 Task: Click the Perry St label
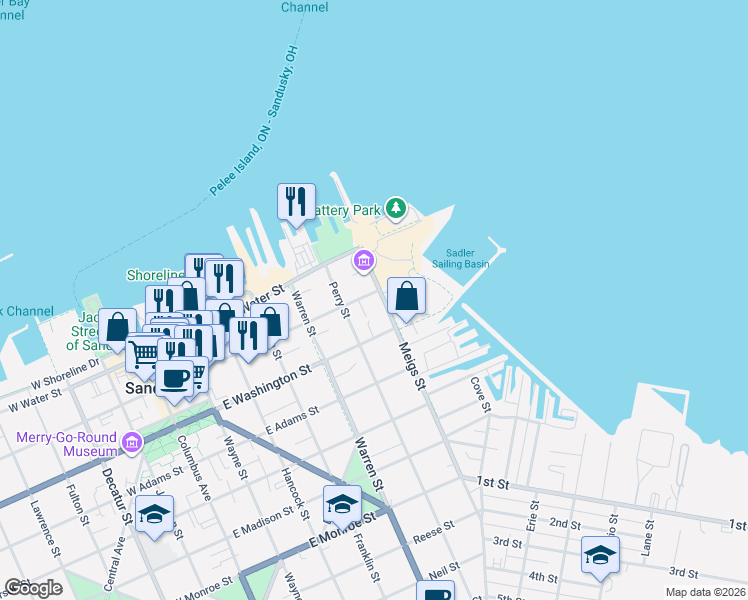point(339,300)
